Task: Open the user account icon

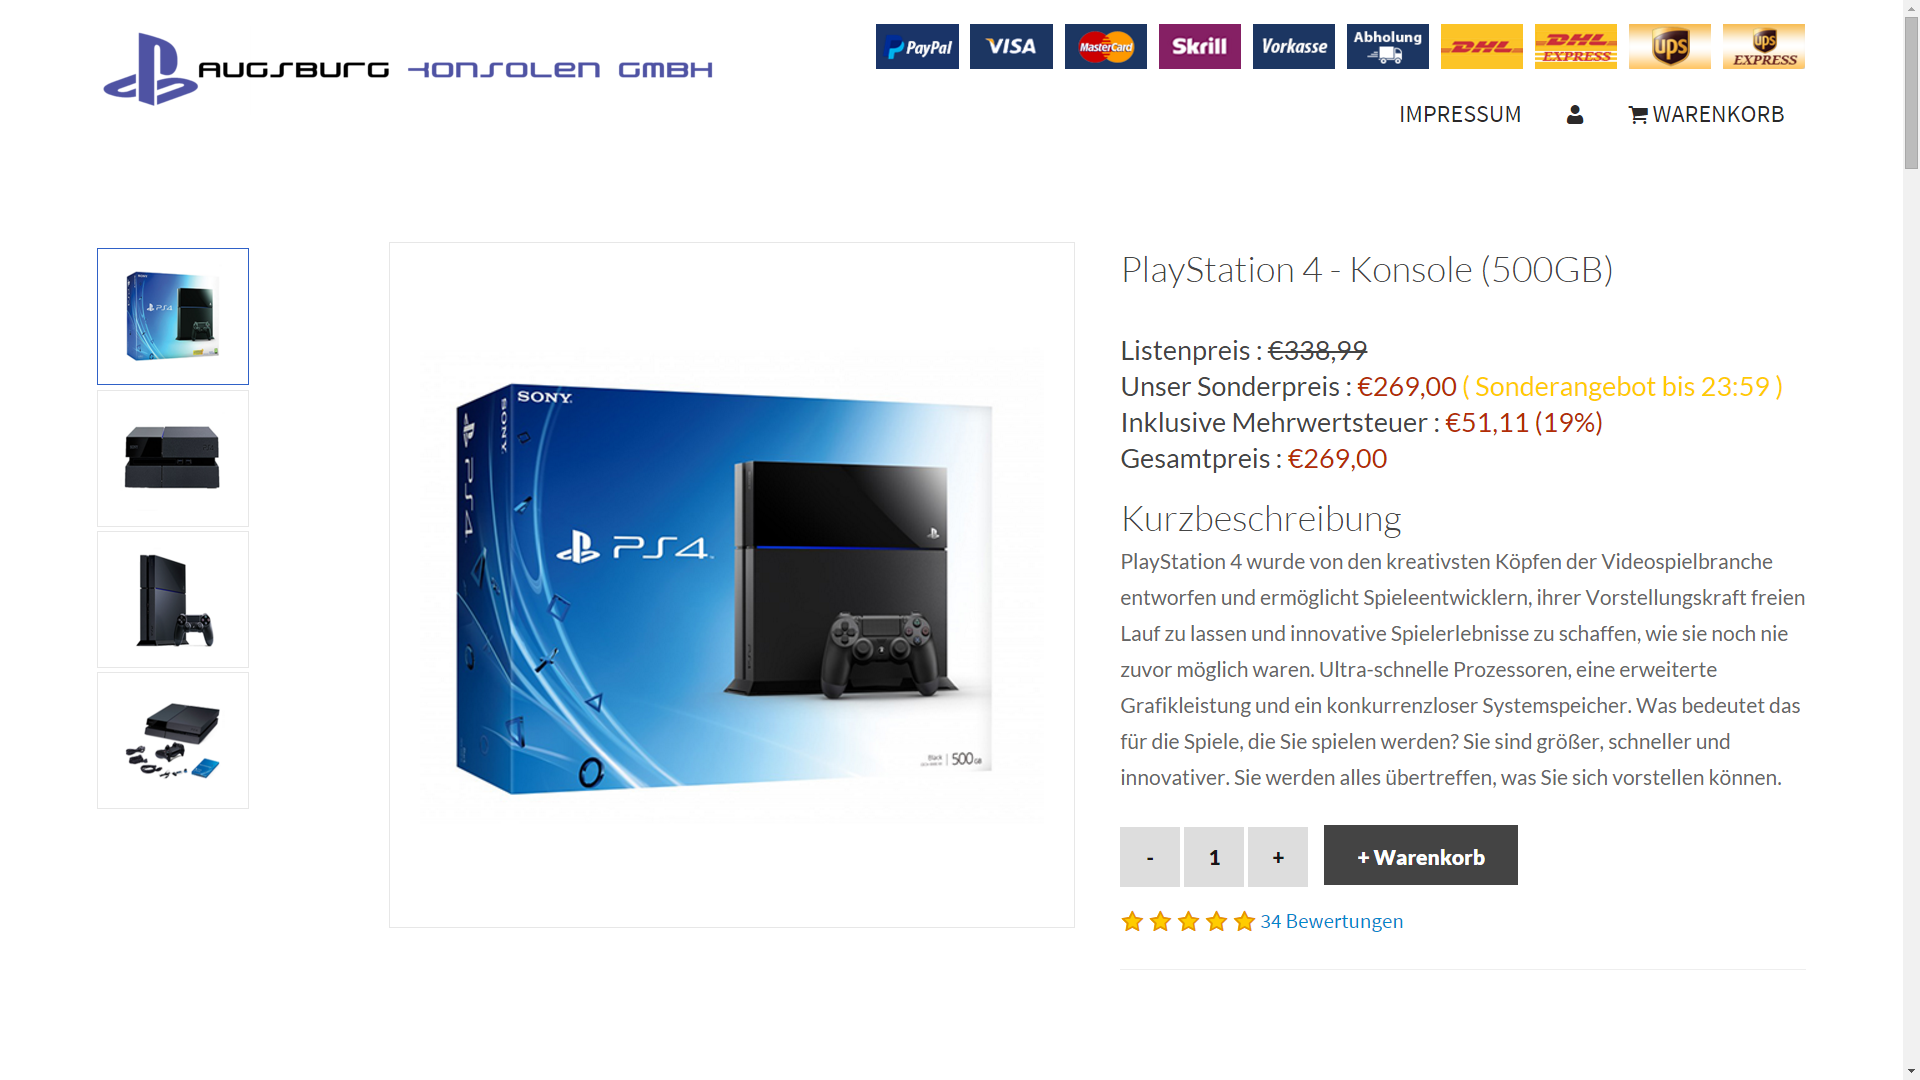Action: pos(1575,114)
